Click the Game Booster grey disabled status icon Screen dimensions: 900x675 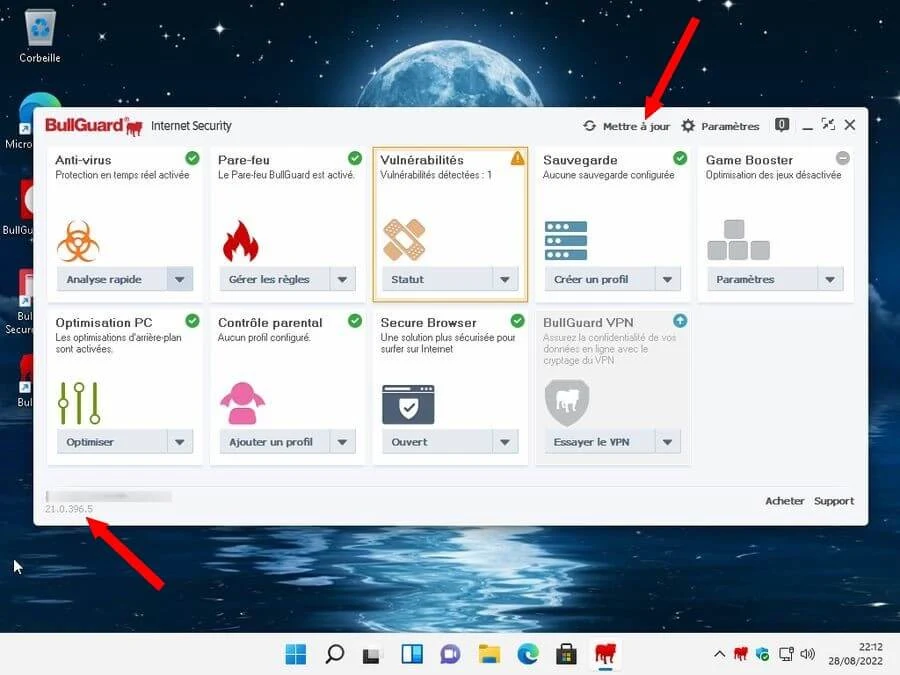coord(843,158)
